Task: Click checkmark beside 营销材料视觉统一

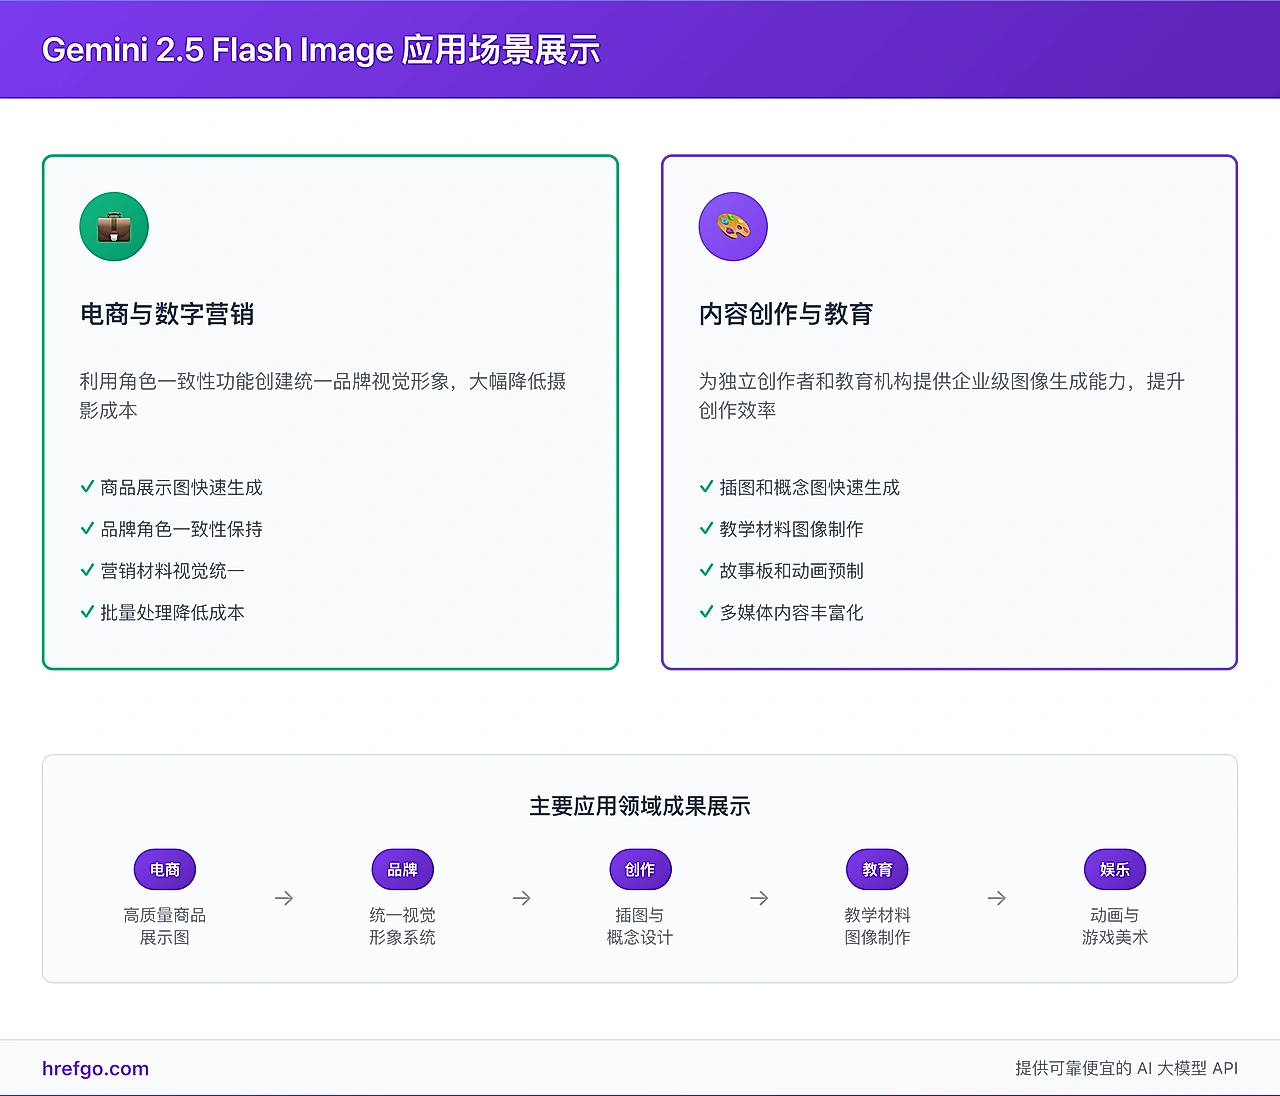Action: click(x=87, y=571)
